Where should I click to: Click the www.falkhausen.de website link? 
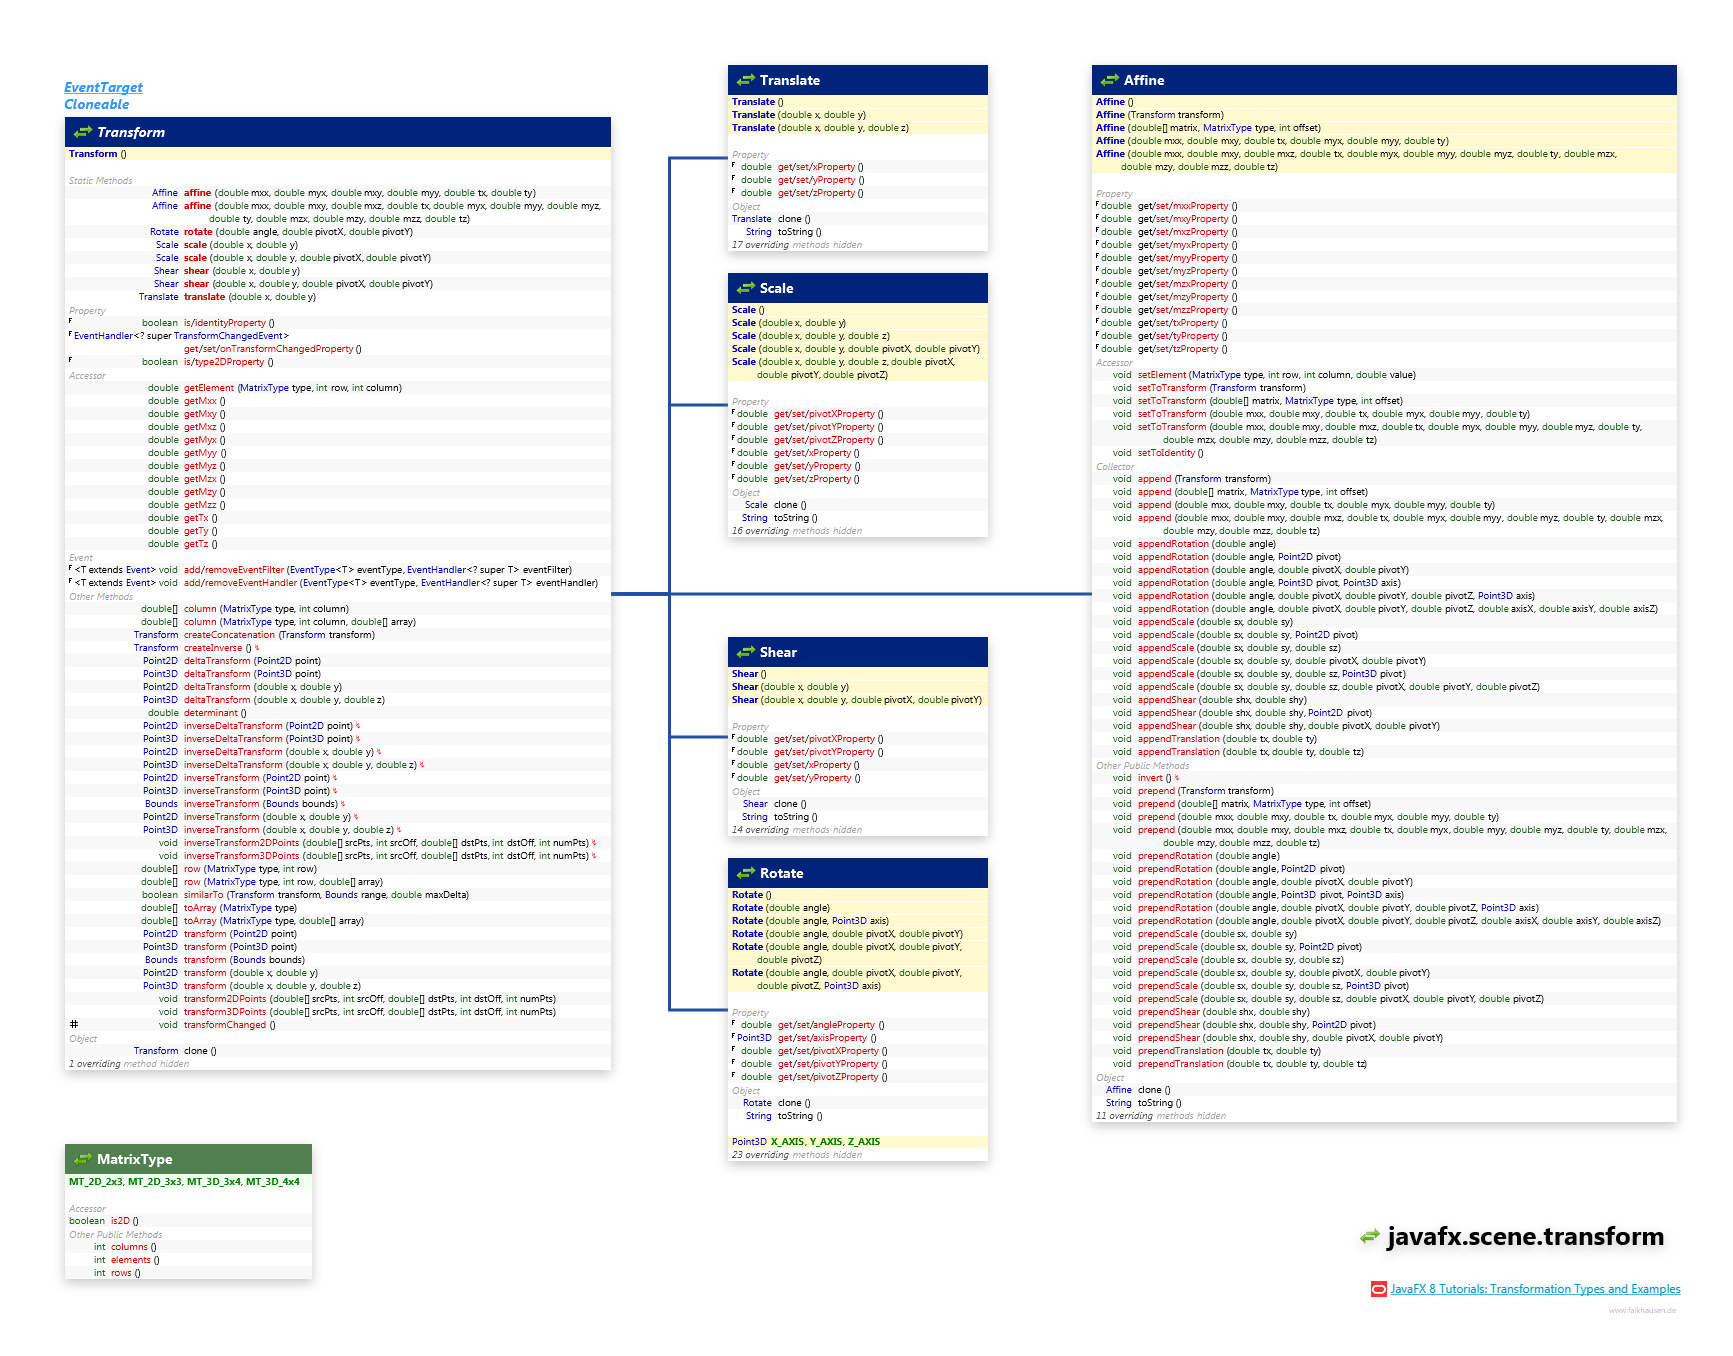[1641, 1310]
